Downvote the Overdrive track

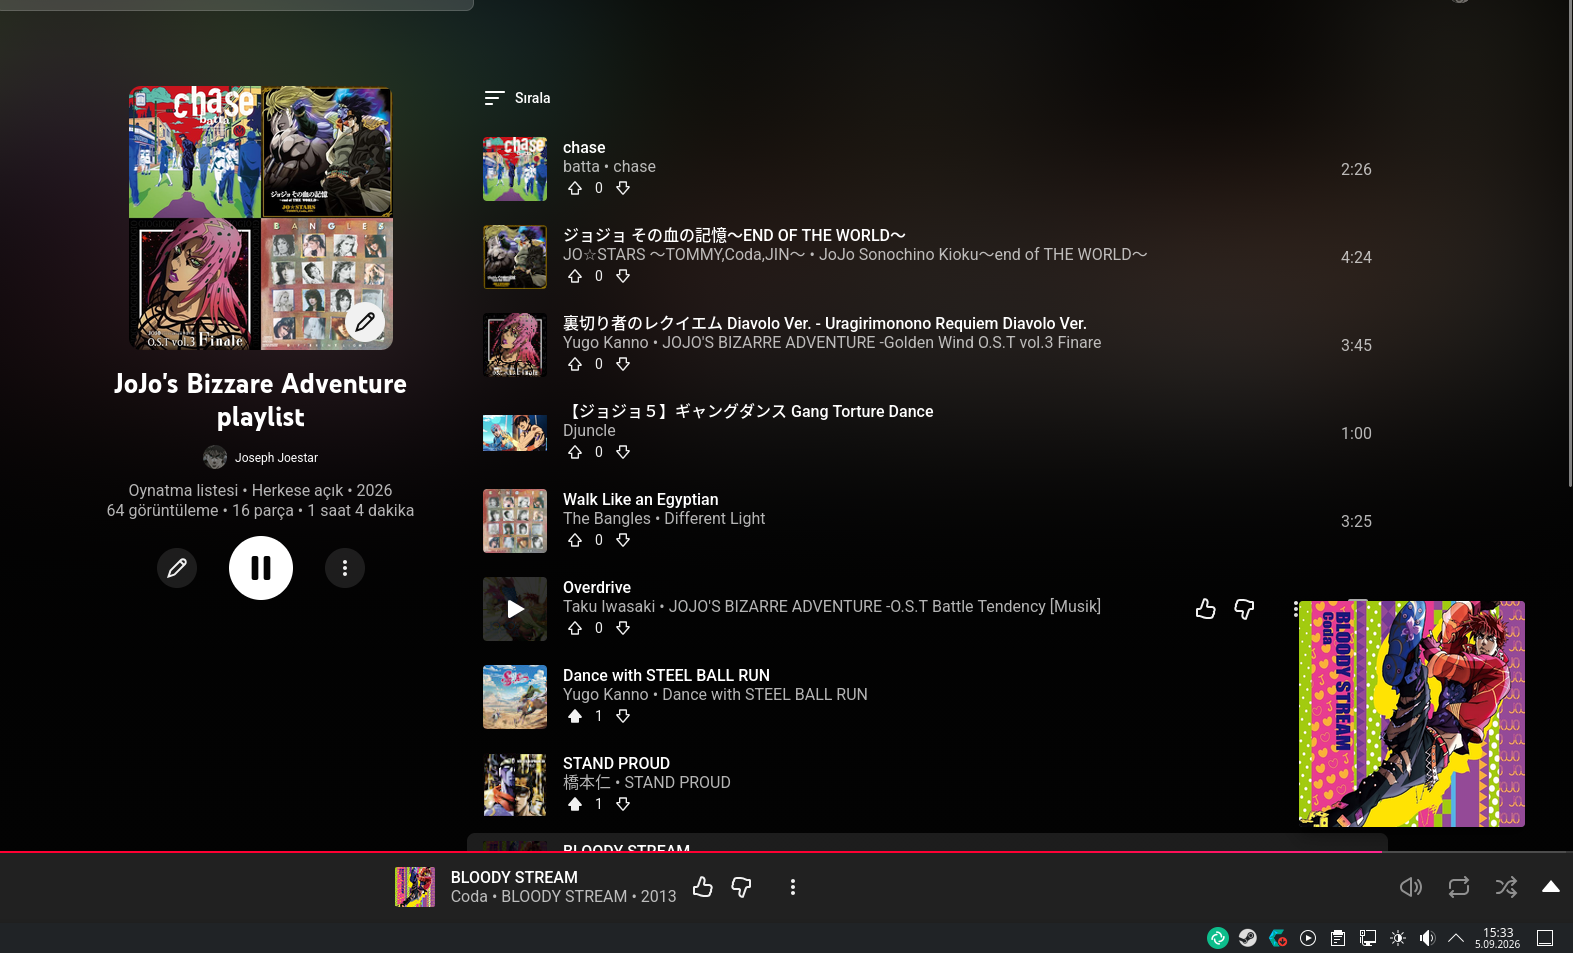[x=623, y=628]
